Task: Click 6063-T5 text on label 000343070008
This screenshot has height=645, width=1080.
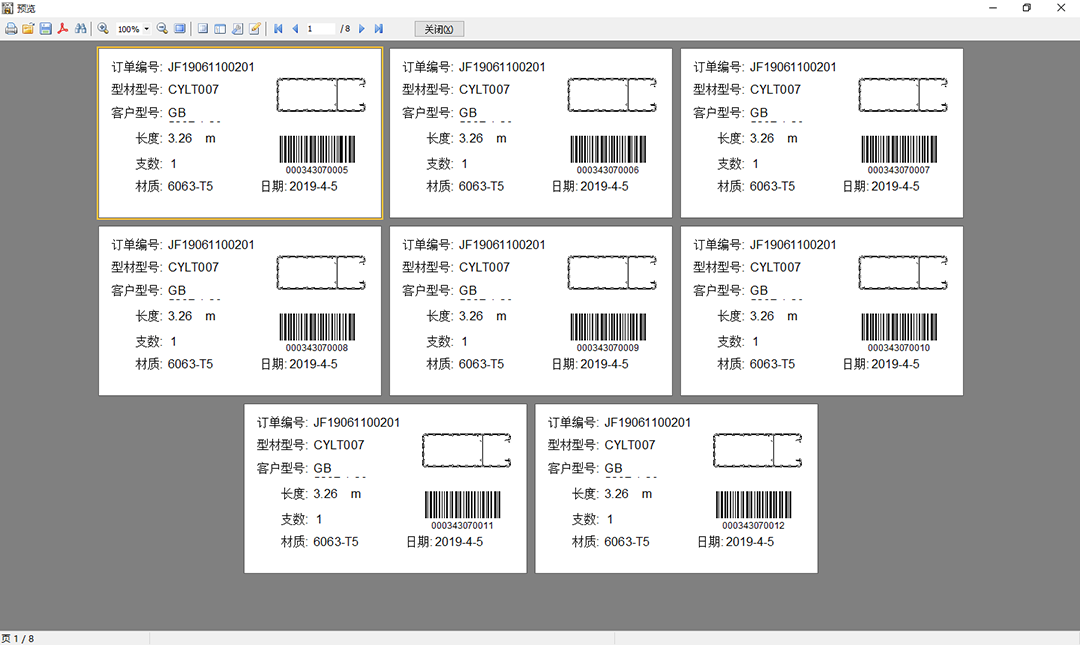Action: [190, 364]
